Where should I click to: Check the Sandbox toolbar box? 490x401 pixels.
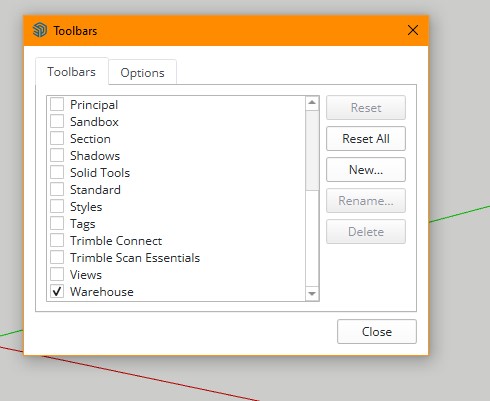point(57,121)
